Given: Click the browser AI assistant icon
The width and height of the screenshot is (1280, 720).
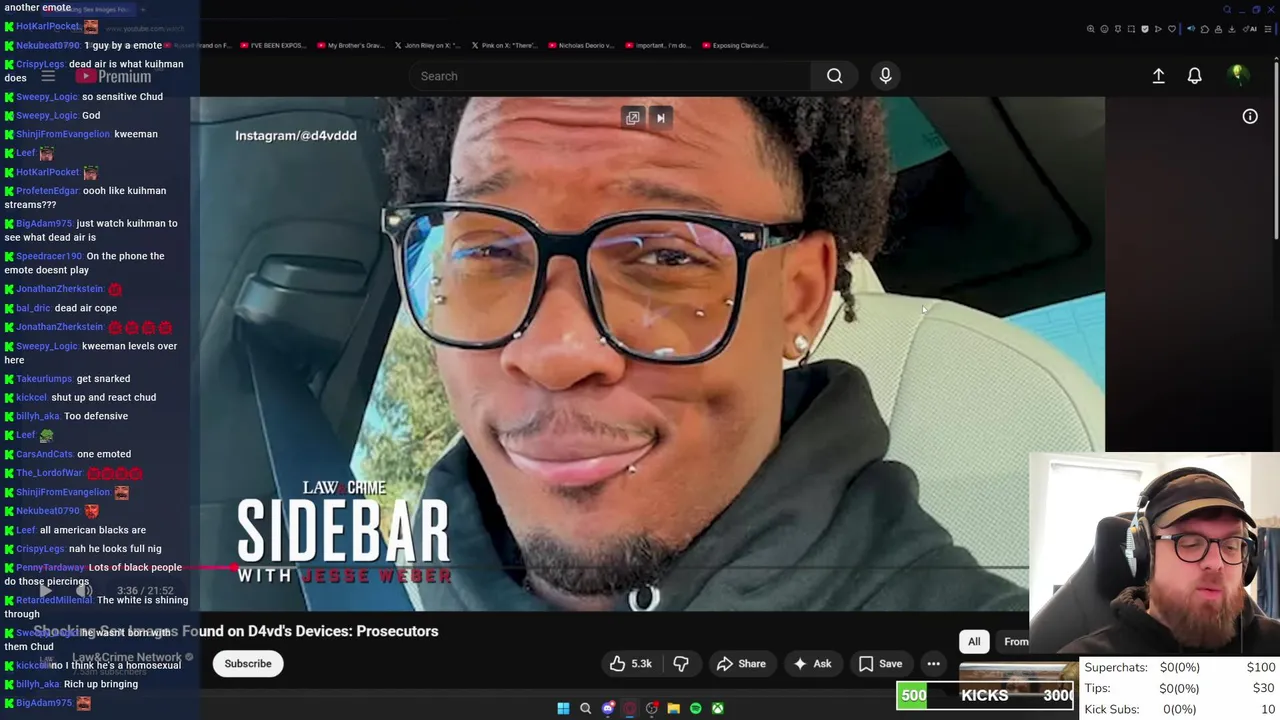Looking at the screenshot, I should tap(1250, 29).
